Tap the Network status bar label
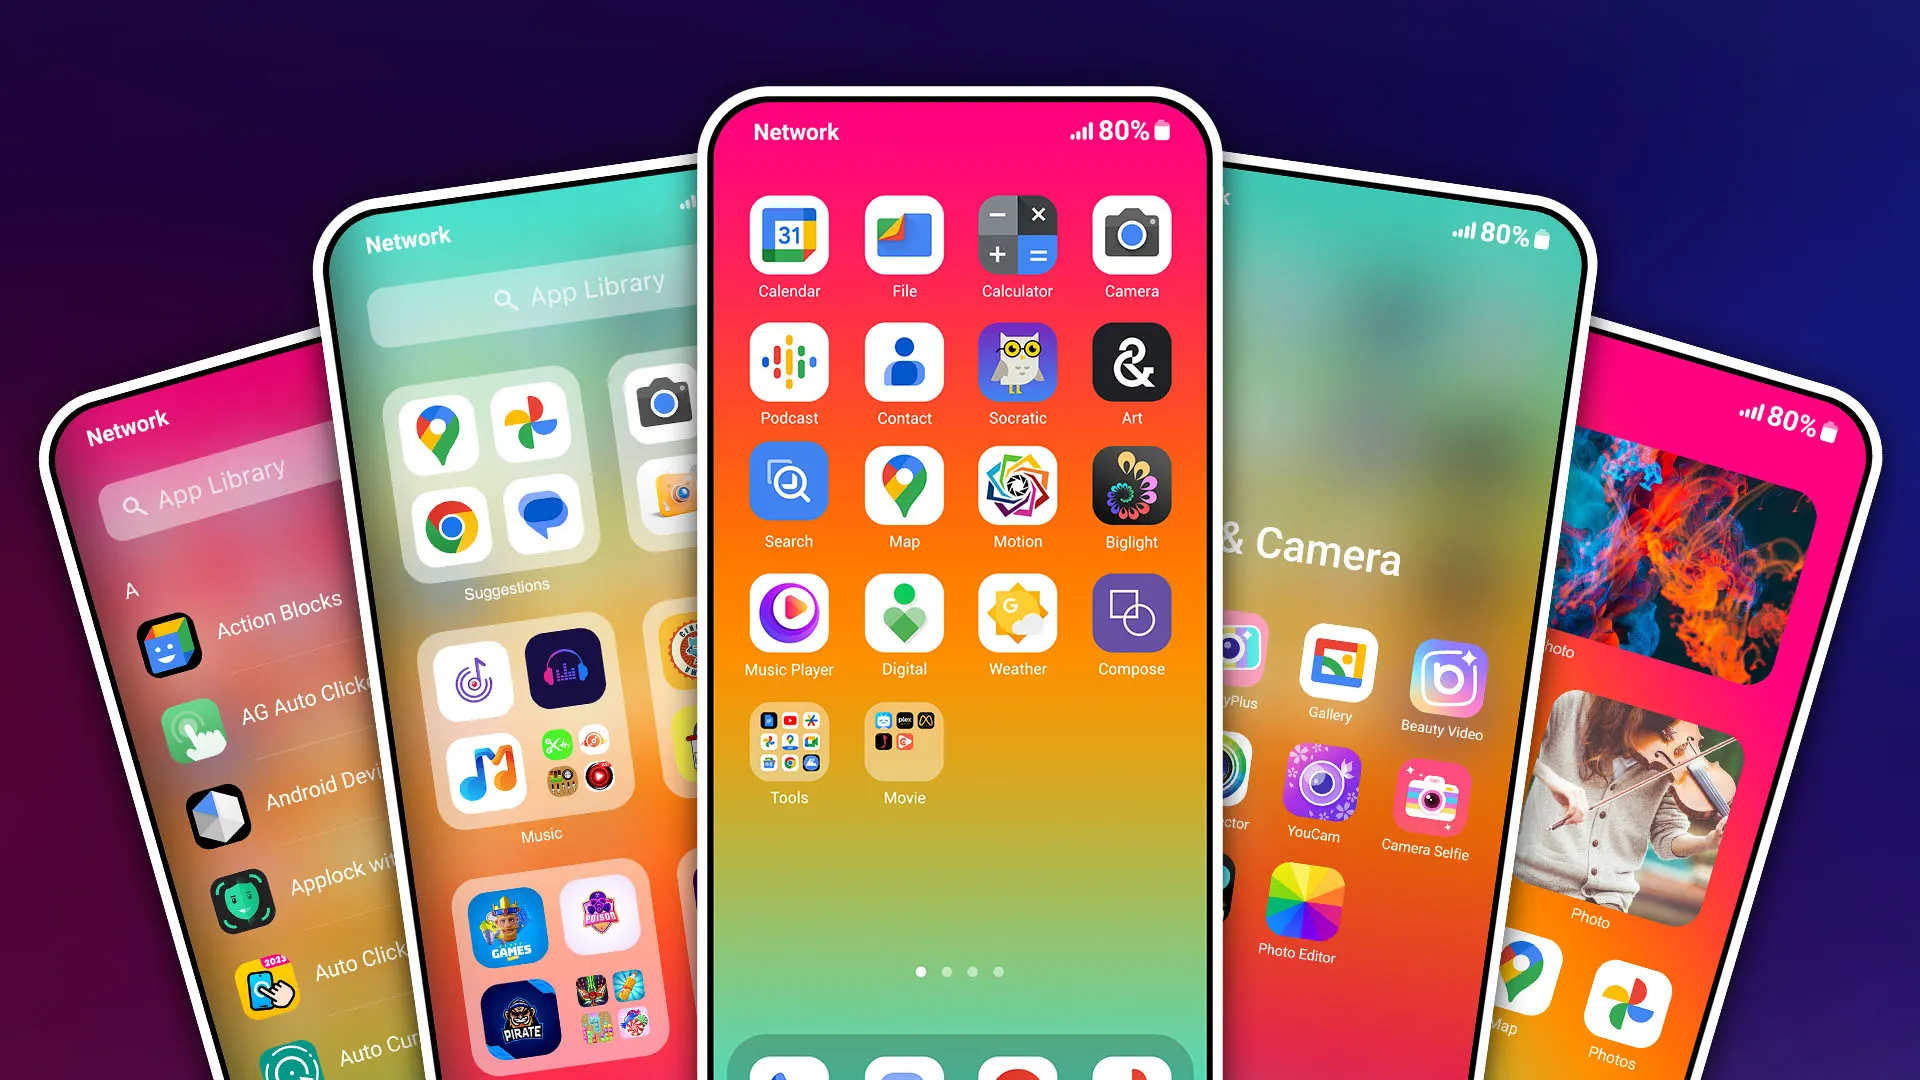 tap(794, 131)
